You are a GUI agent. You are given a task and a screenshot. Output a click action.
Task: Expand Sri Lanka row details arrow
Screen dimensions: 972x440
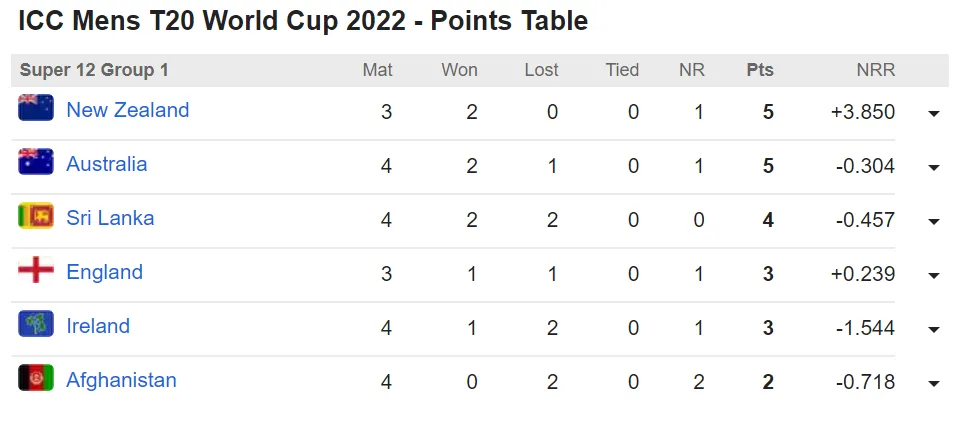pos(934,221)
